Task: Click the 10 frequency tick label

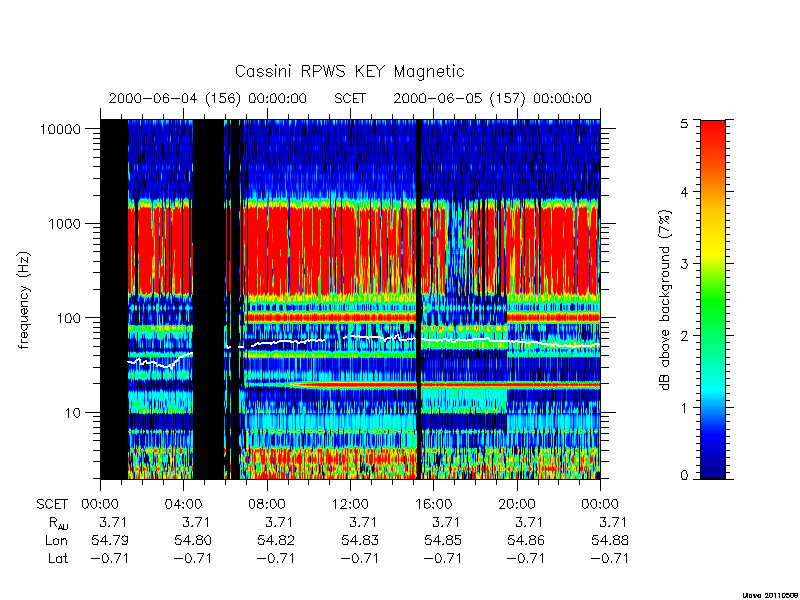Action: (72, 412)
